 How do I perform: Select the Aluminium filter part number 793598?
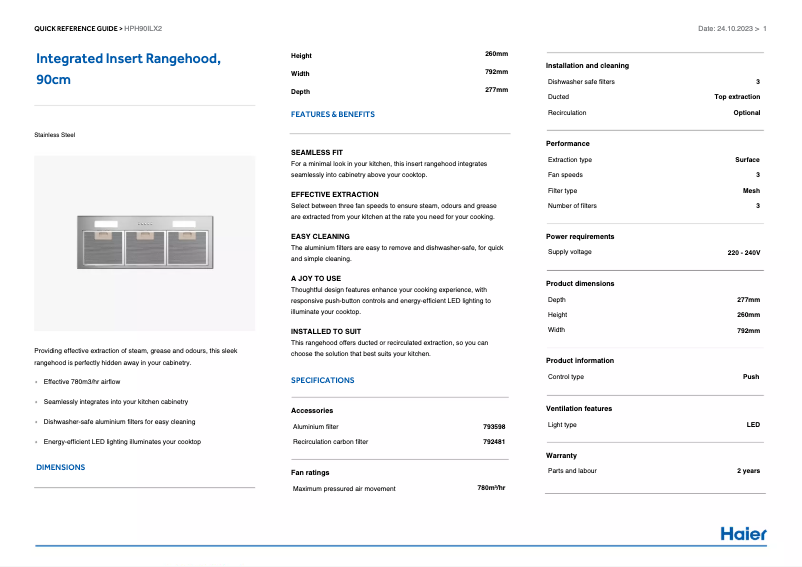pyautogui.click(x=494, y=426)
